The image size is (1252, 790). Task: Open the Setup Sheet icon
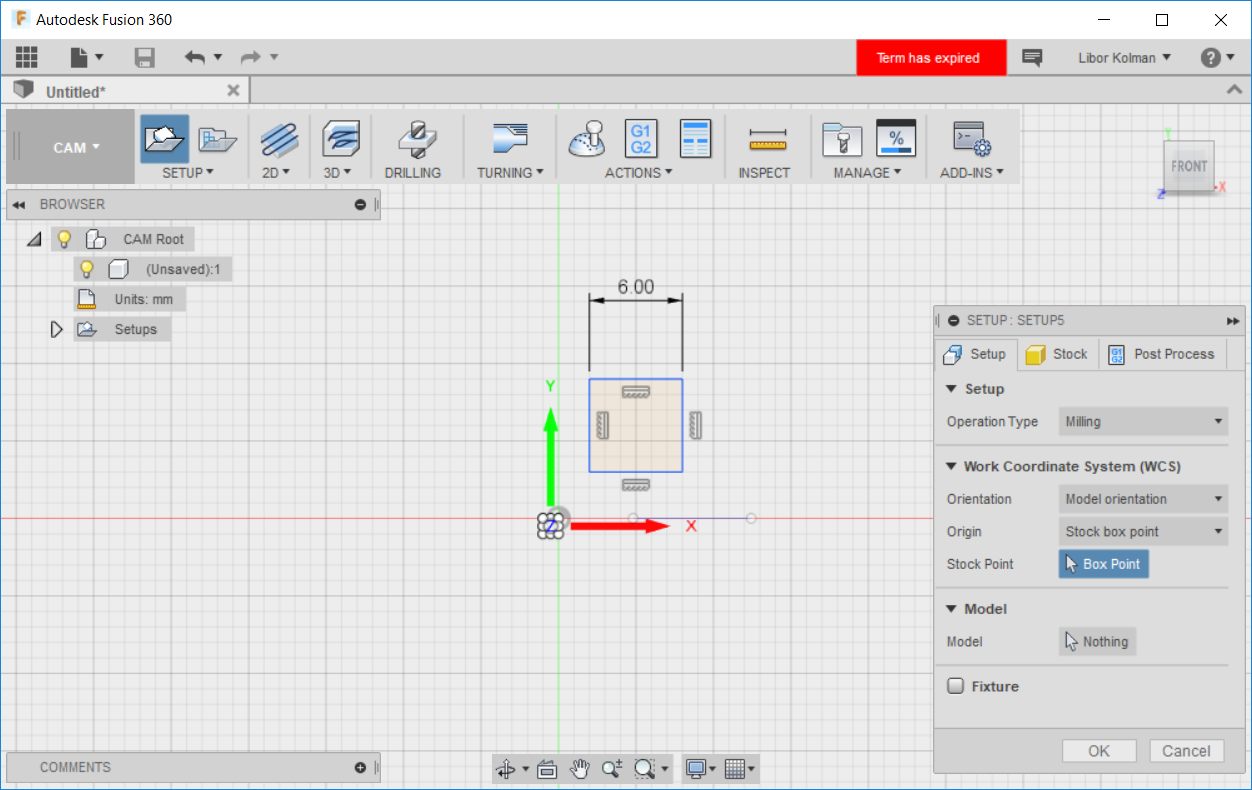click(x=695, y=139)
